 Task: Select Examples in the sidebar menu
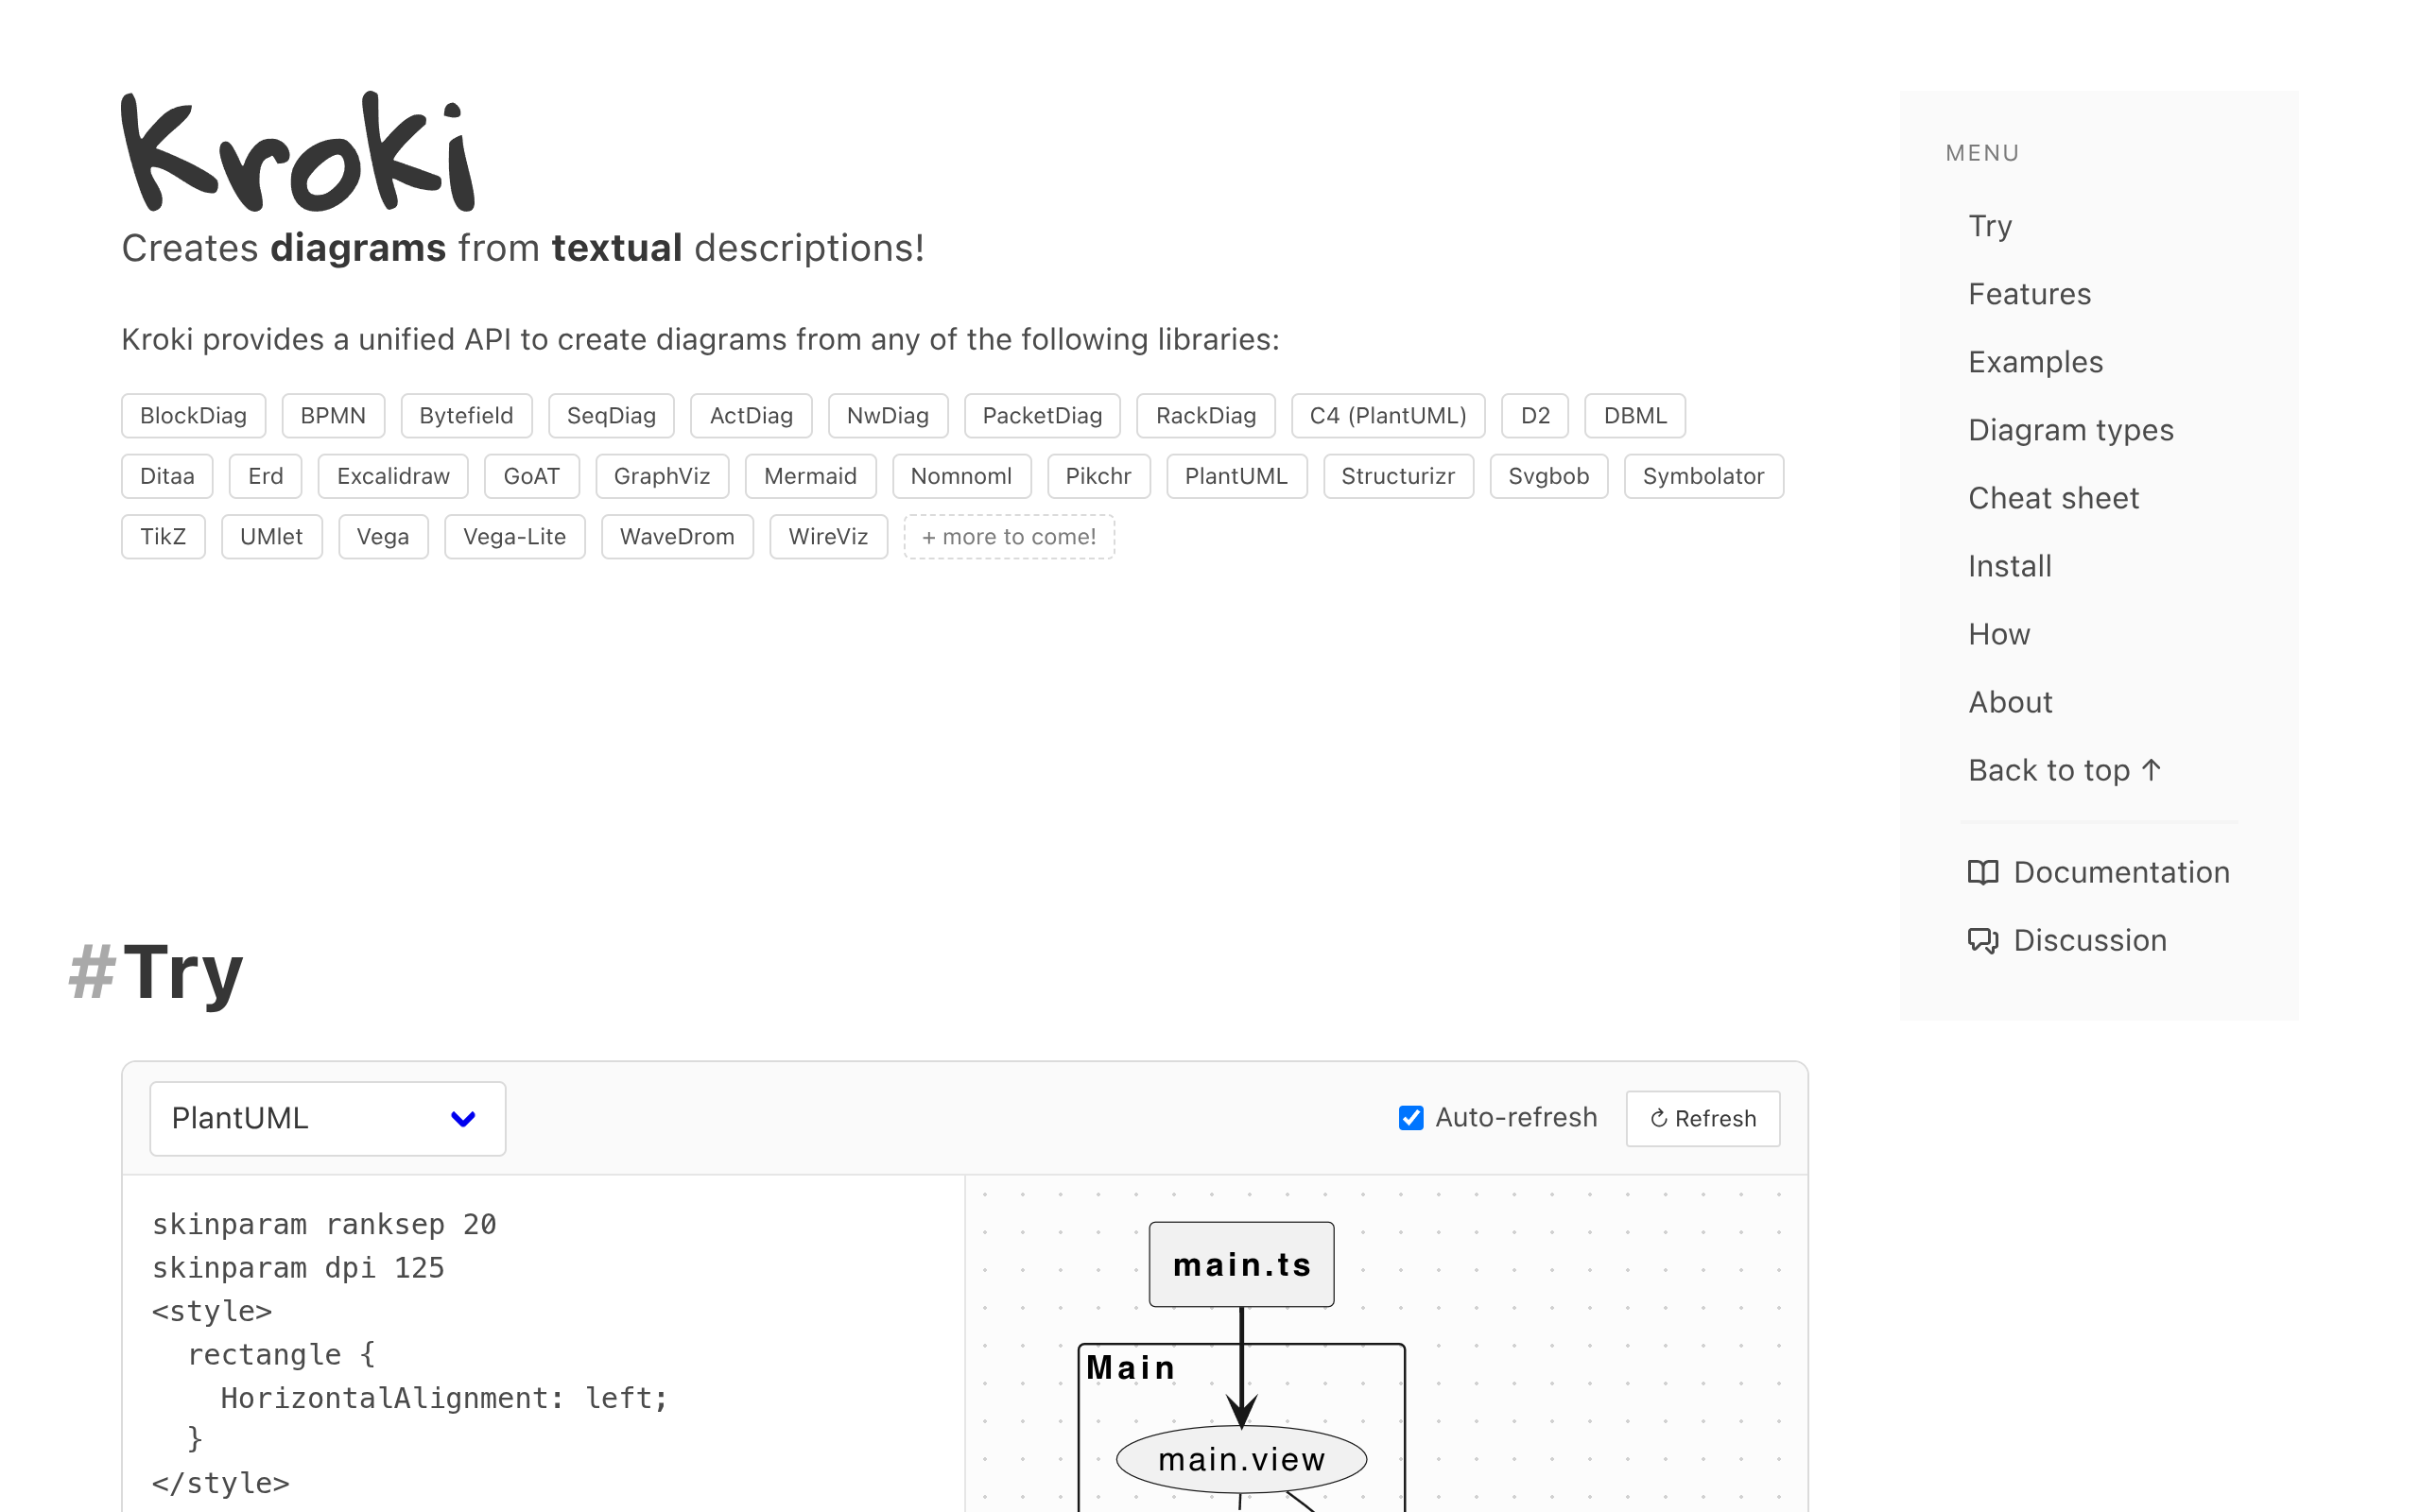tap(2036, 362)
